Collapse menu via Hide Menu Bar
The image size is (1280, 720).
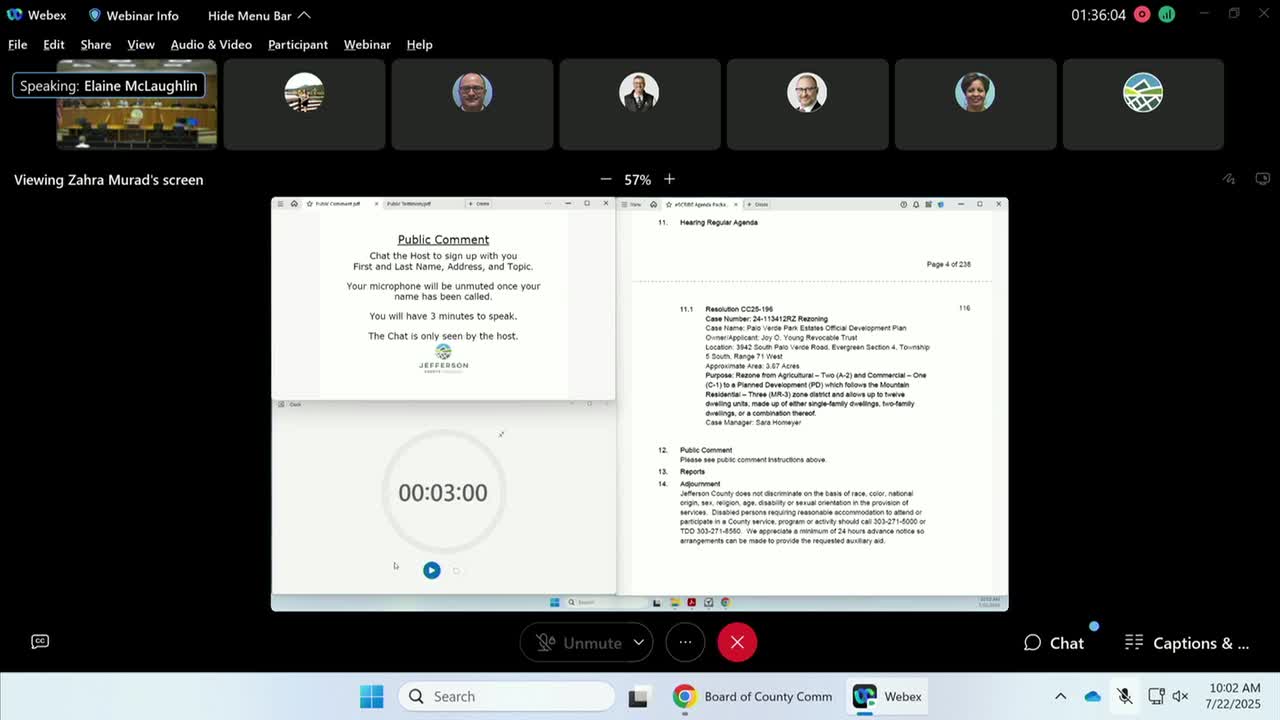[x=259, y=15]
